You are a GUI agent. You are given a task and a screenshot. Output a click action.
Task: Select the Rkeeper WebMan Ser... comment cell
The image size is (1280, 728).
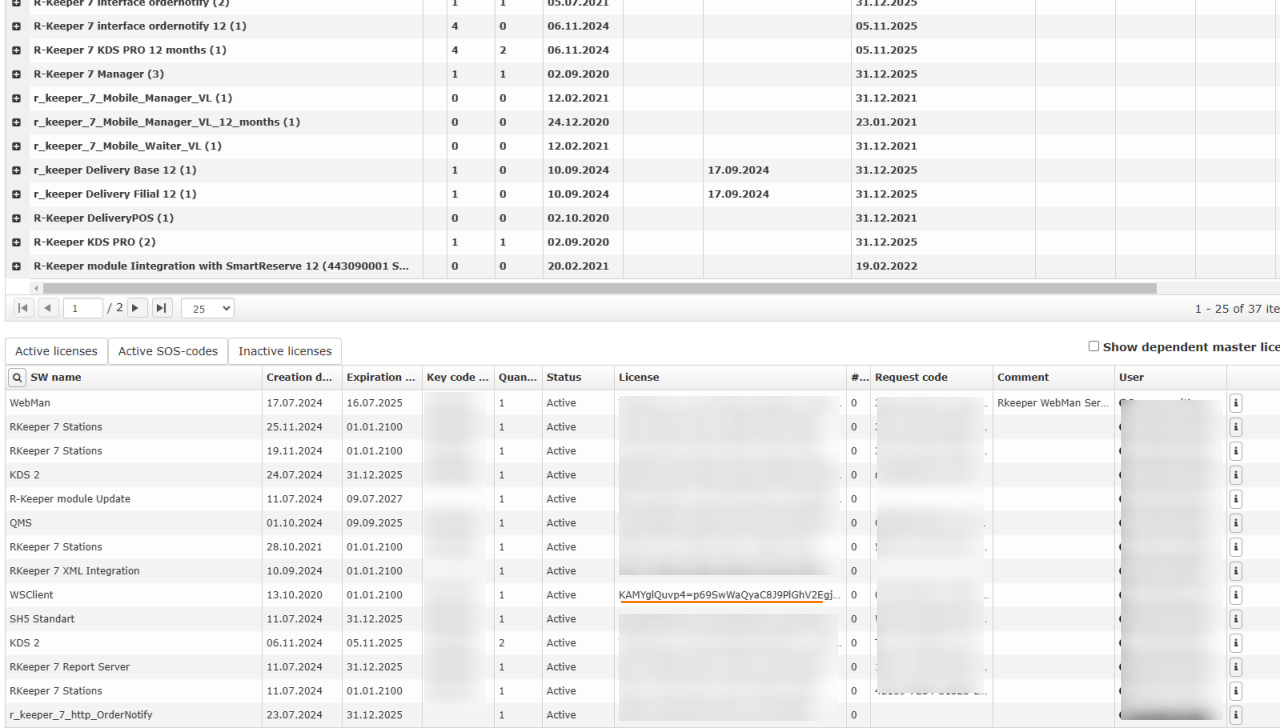1053,403
